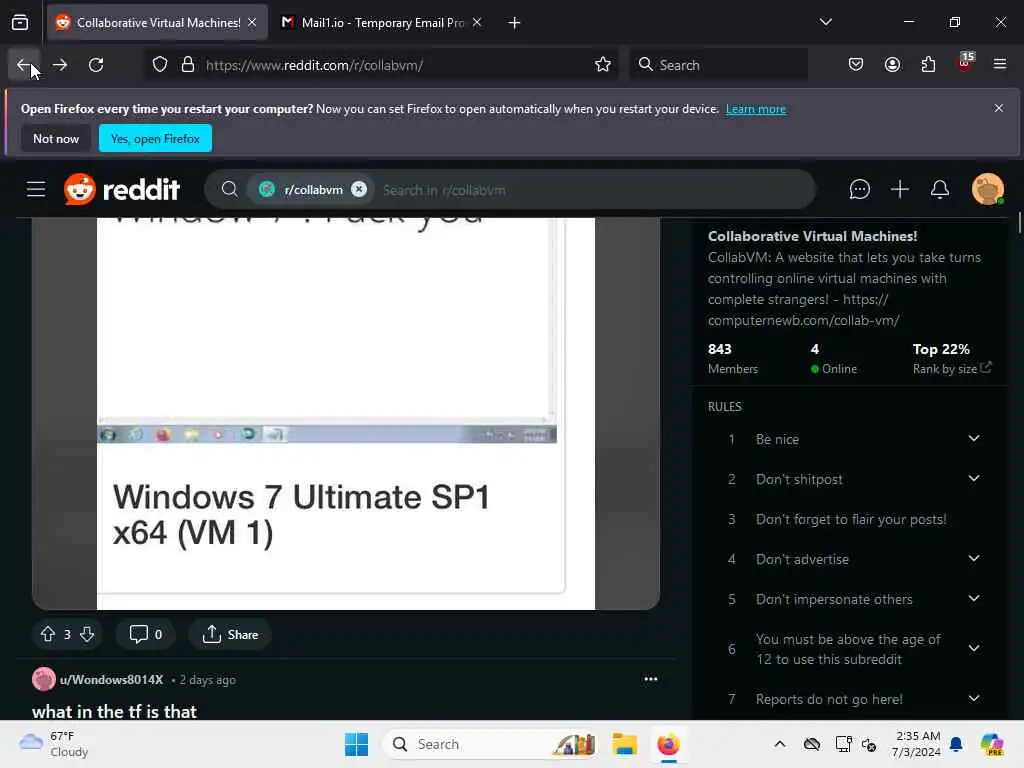Click 'Yes, open Firefox' button
The image size is (1024, 768).
(x=155, y=138)
